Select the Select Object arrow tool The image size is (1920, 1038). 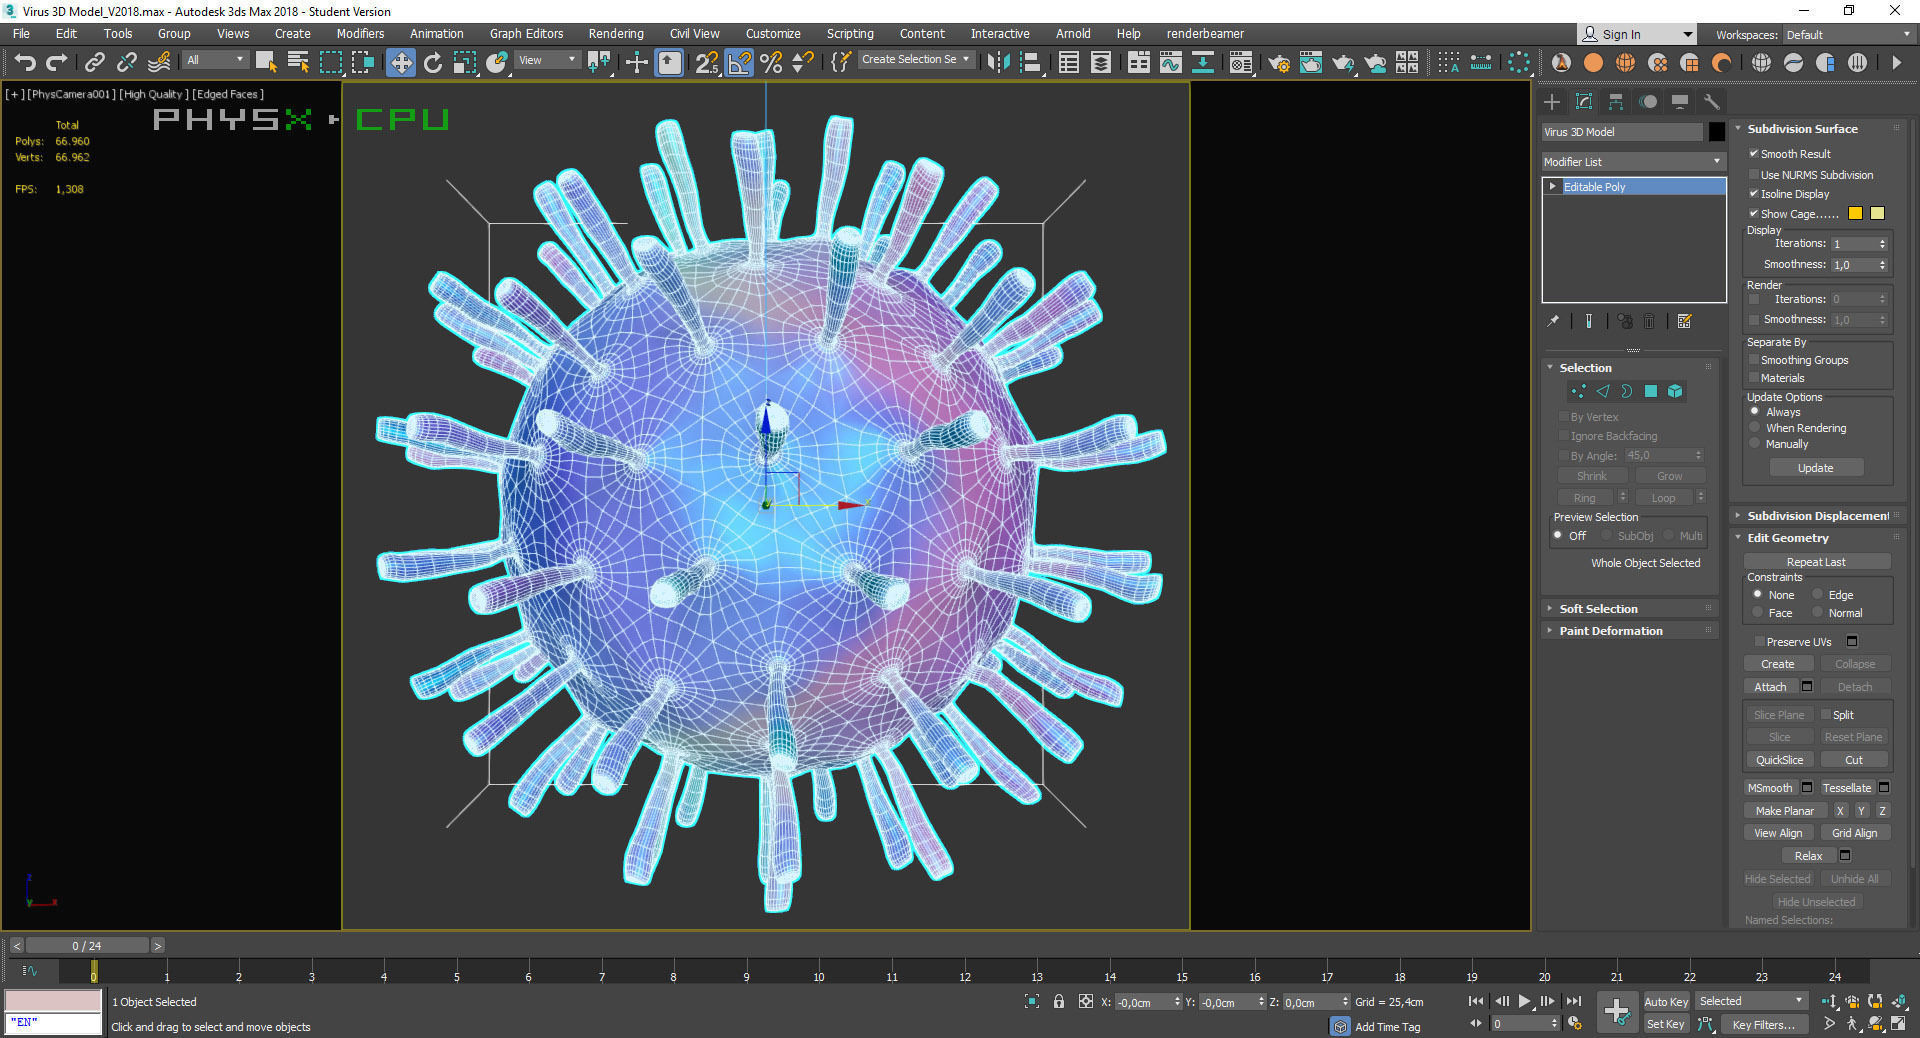pyautogui.click(x=266, y=63)
